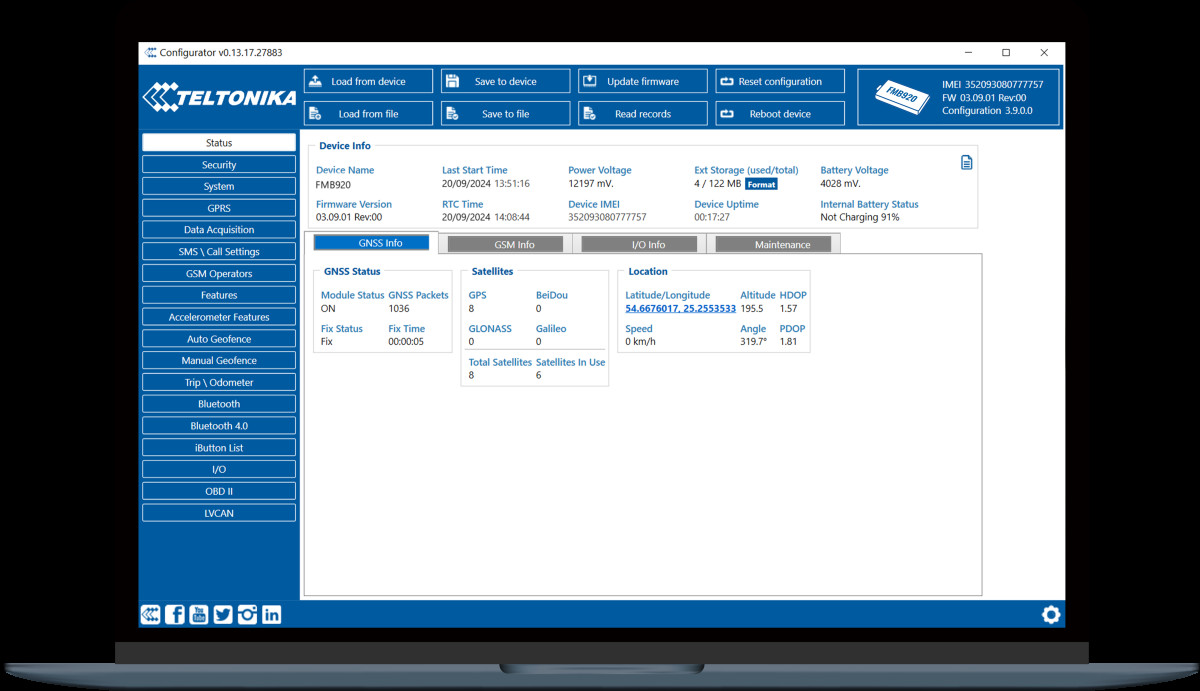The width and height of the screenshot is (1200, 691).
Task: Open the OBD II section
Action: tap(219, 491)
